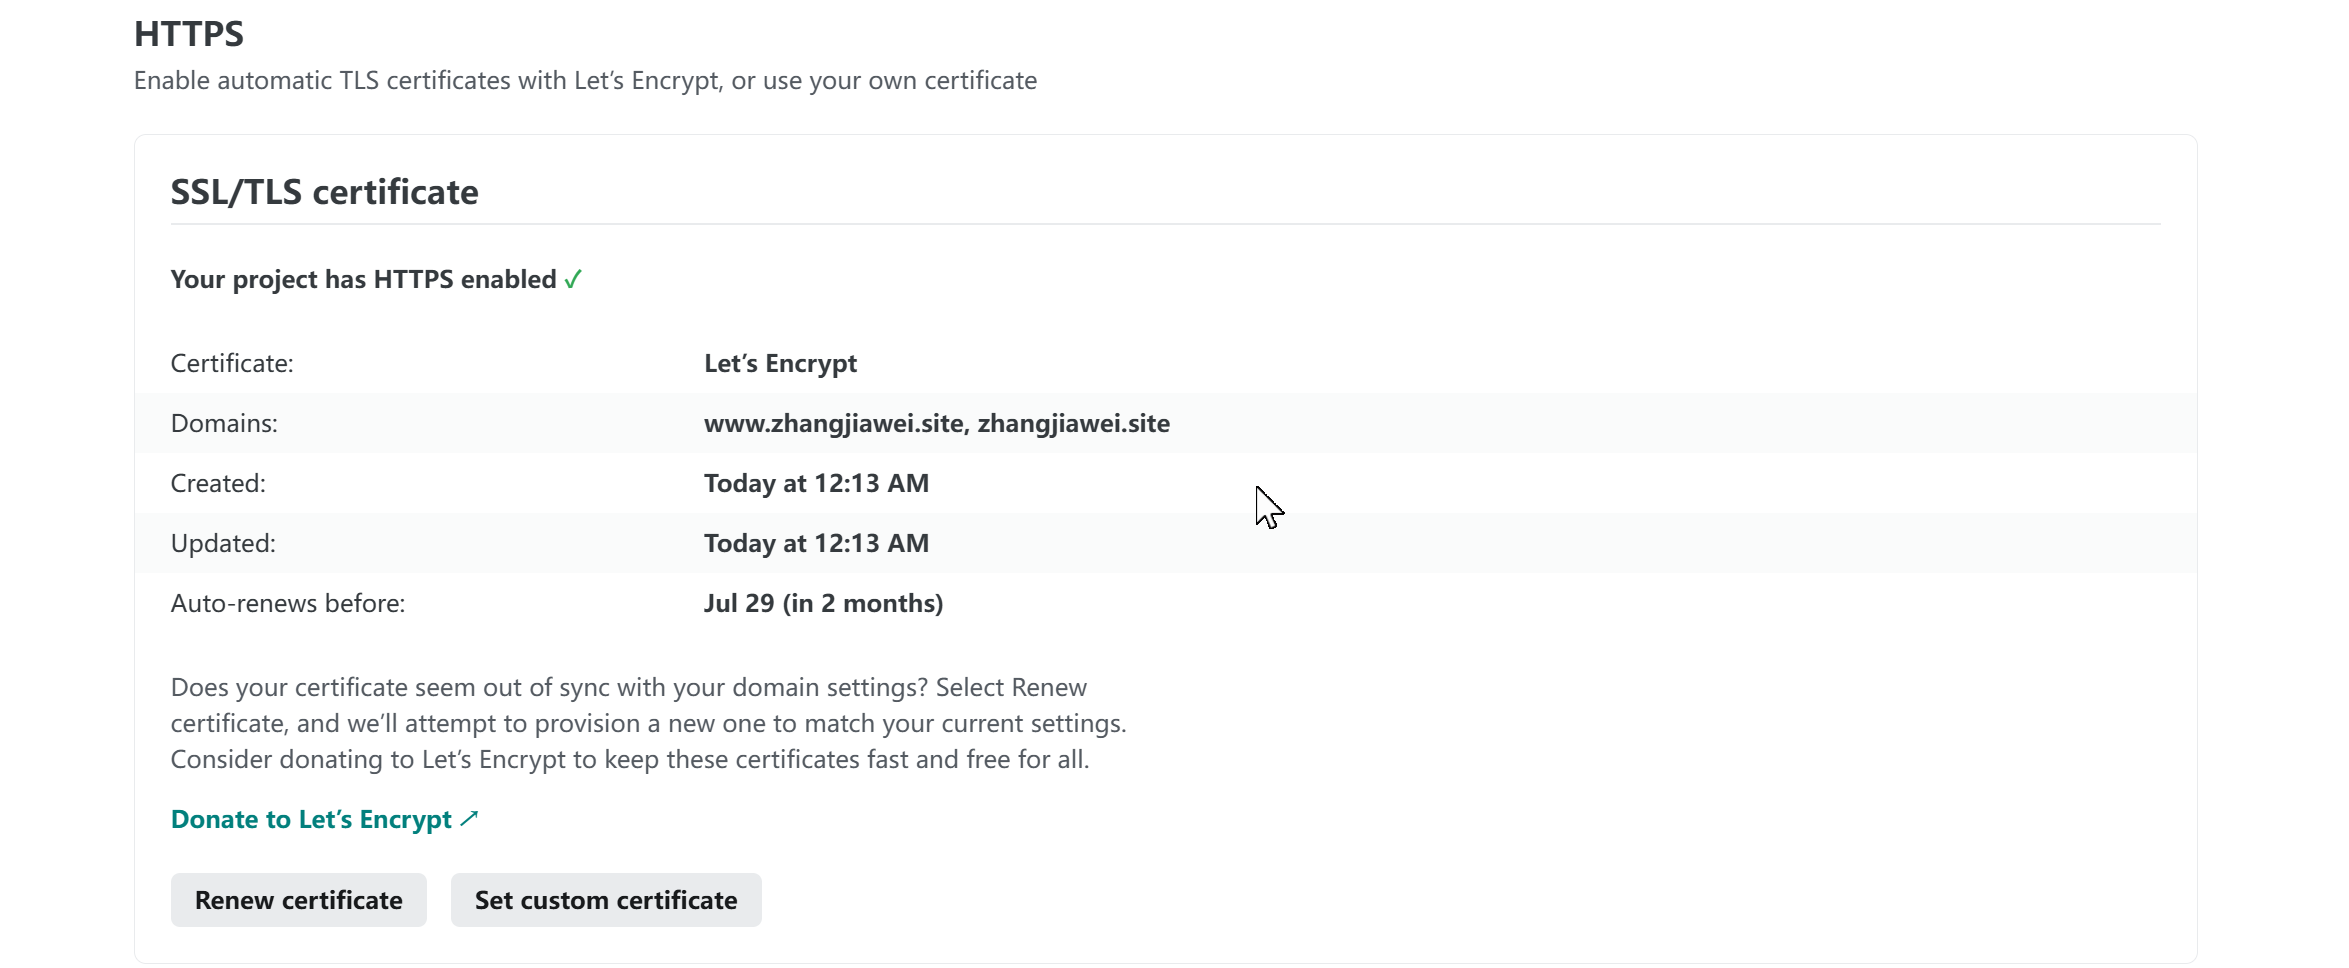Click the Domains: row label

[x=224, y=424]
